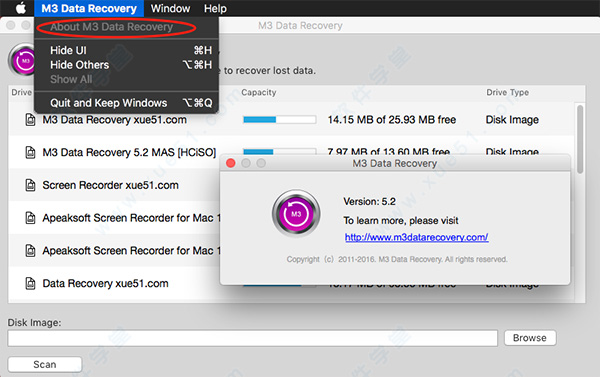This screenshot has height=377, width=600.
Task: Click the Capacity column header
Action: [259, 93]
